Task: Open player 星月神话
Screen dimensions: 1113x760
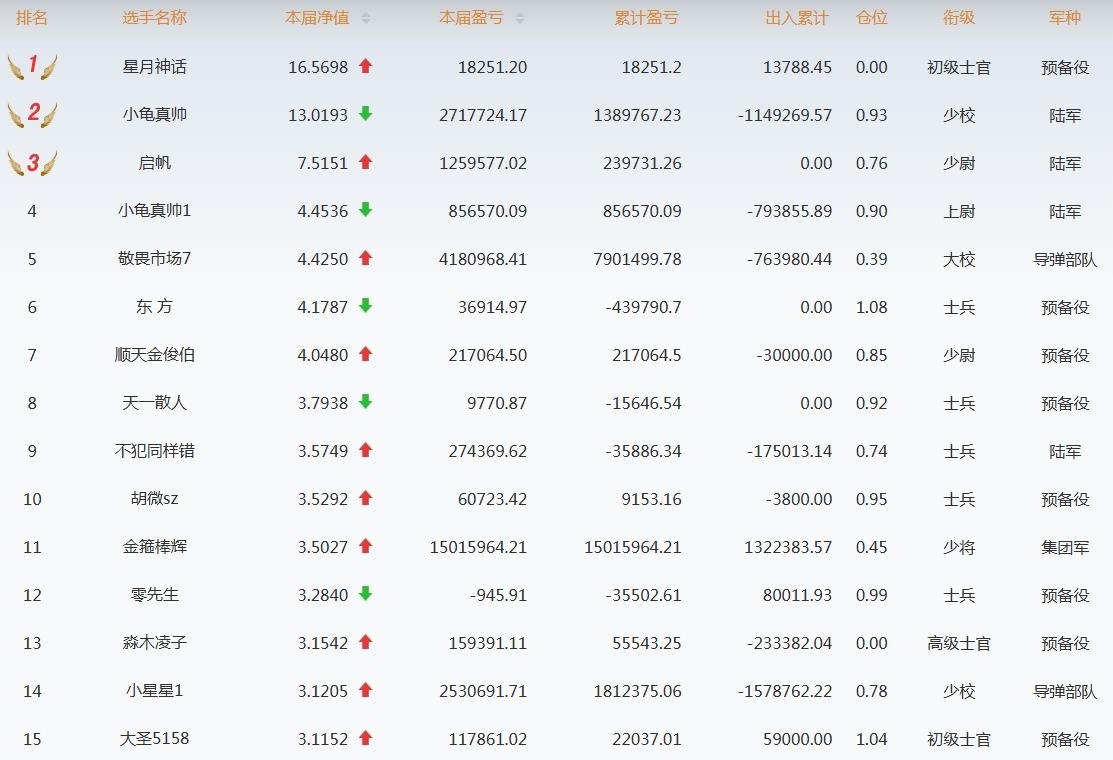Action: [x=154, y=67]
